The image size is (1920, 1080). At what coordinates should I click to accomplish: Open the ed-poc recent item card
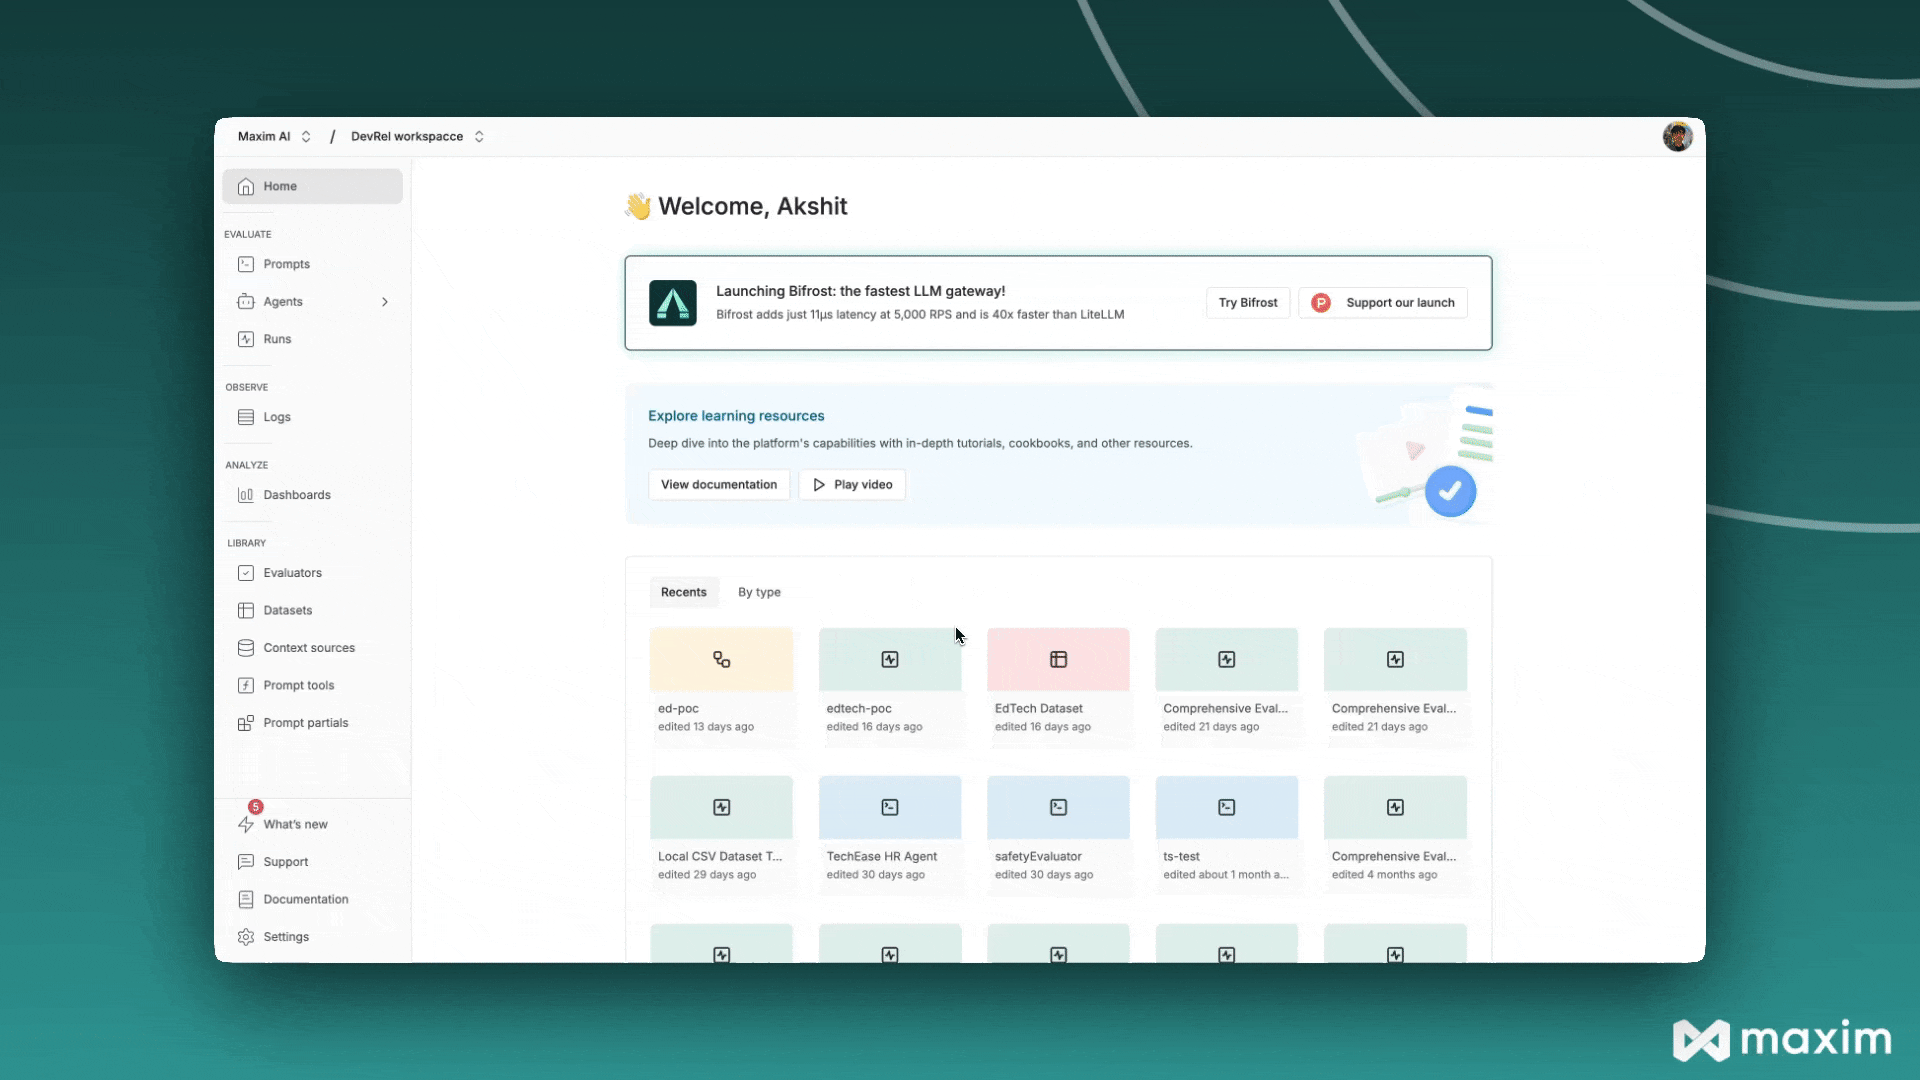721,660
